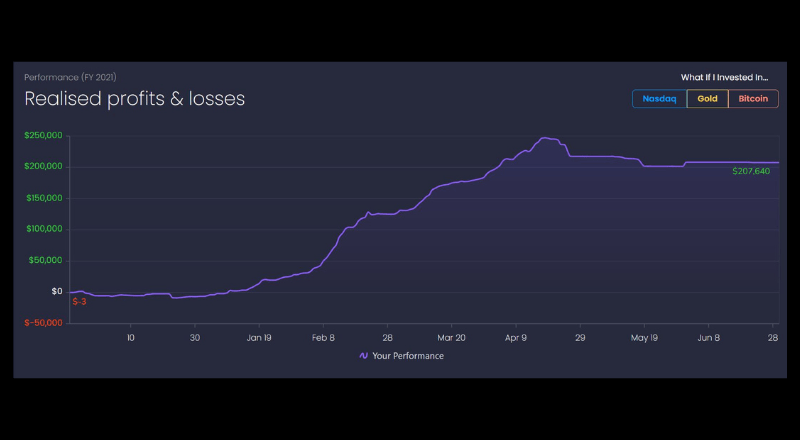The width and height of the screenshot is (800, 440).
Task: Click the $50,000 y-axis label
Action: pos(46,260)
